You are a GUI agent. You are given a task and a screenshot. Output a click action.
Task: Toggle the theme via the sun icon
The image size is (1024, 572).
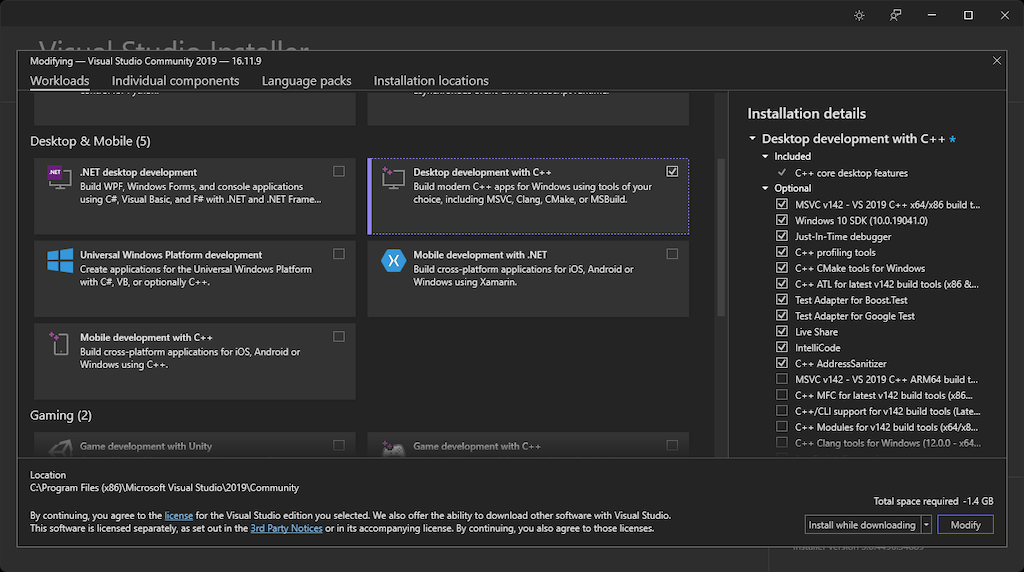pyautogui.click(x=859, y=15)
